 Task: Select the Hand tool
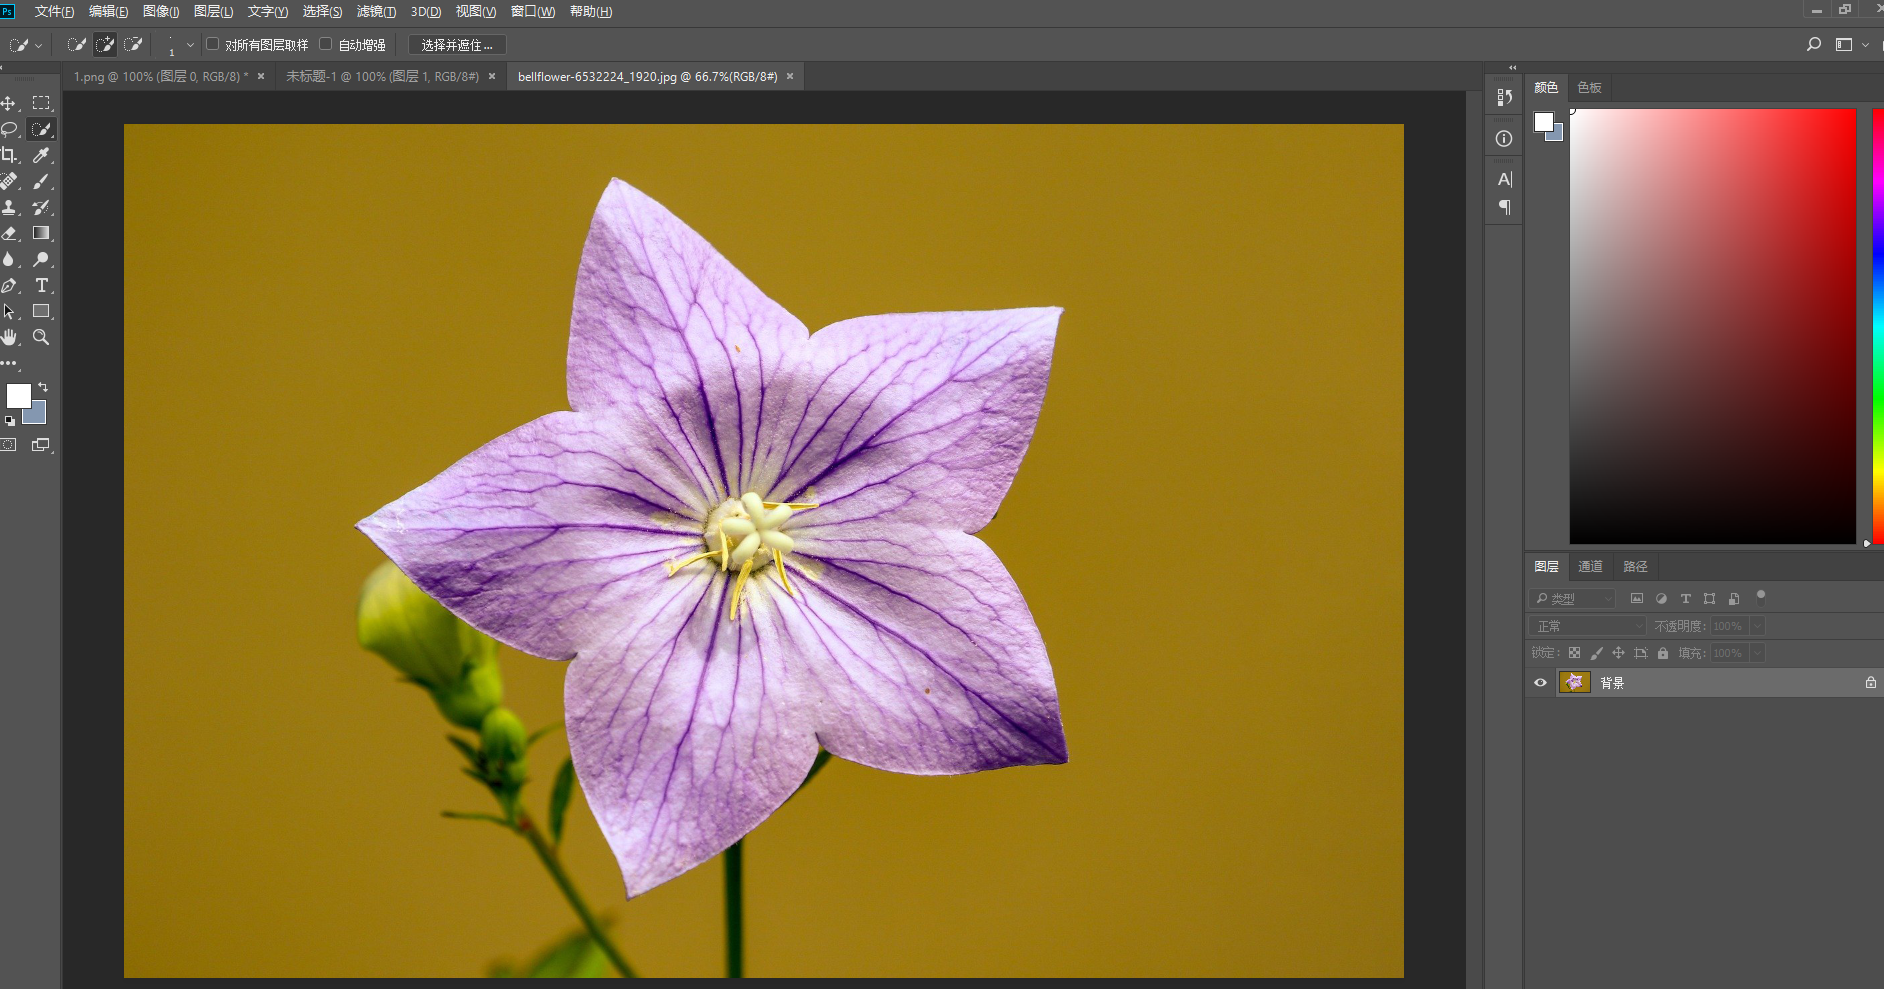(9, 337)
